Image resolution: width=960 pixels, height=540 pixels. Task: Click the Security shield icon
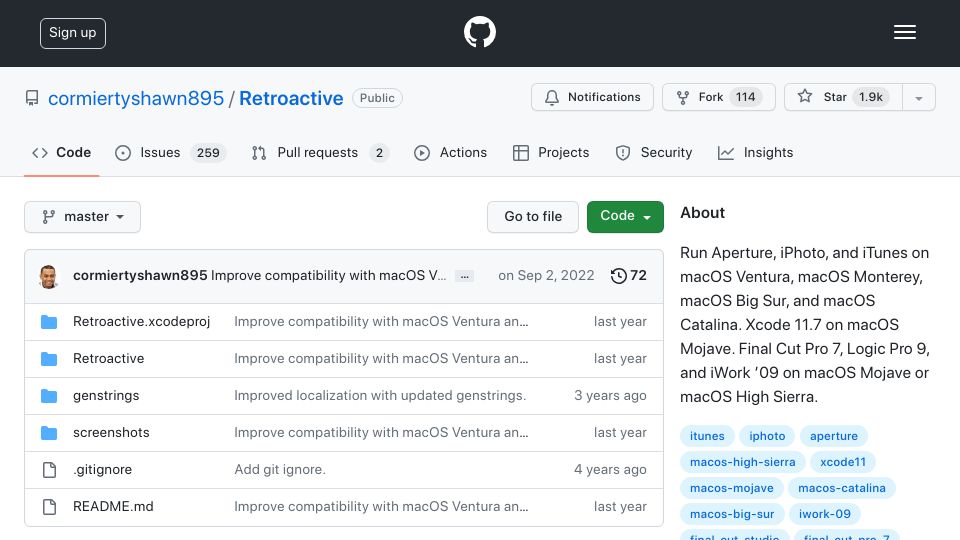(623, 153)
